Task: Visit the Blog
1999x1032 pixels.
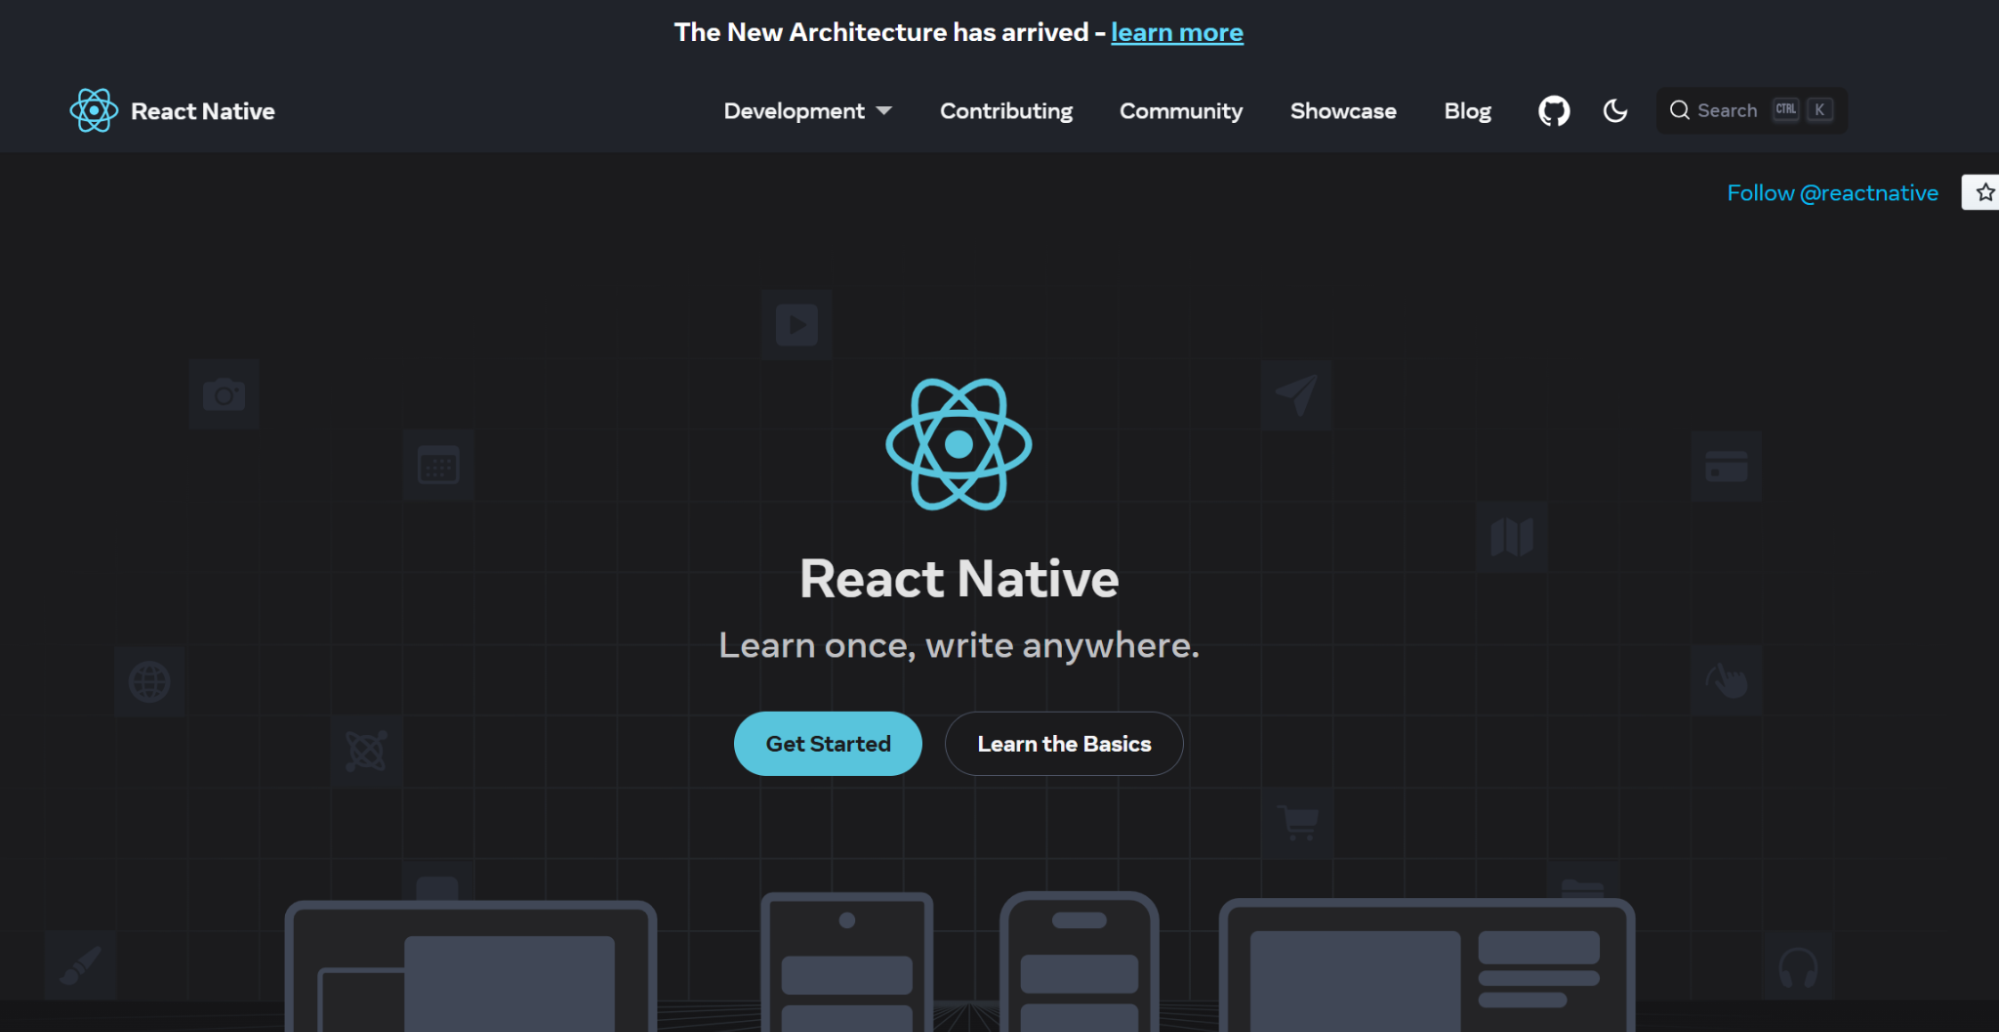Action: (x=1467, y=110)
